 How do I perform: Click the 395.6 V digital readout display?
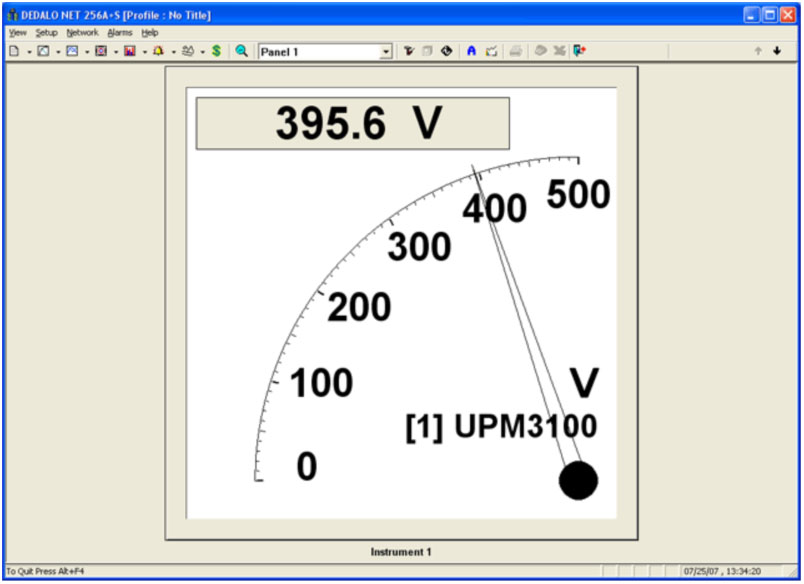click(x=352, y=123)
